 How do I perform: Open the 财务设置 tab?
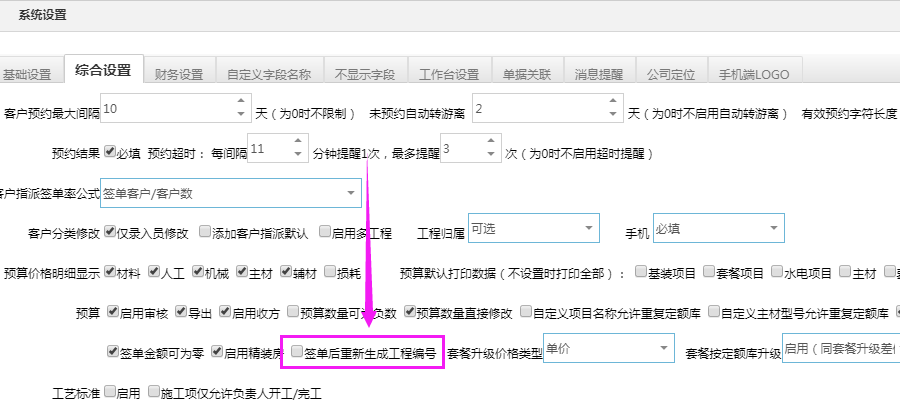point(179,74)
